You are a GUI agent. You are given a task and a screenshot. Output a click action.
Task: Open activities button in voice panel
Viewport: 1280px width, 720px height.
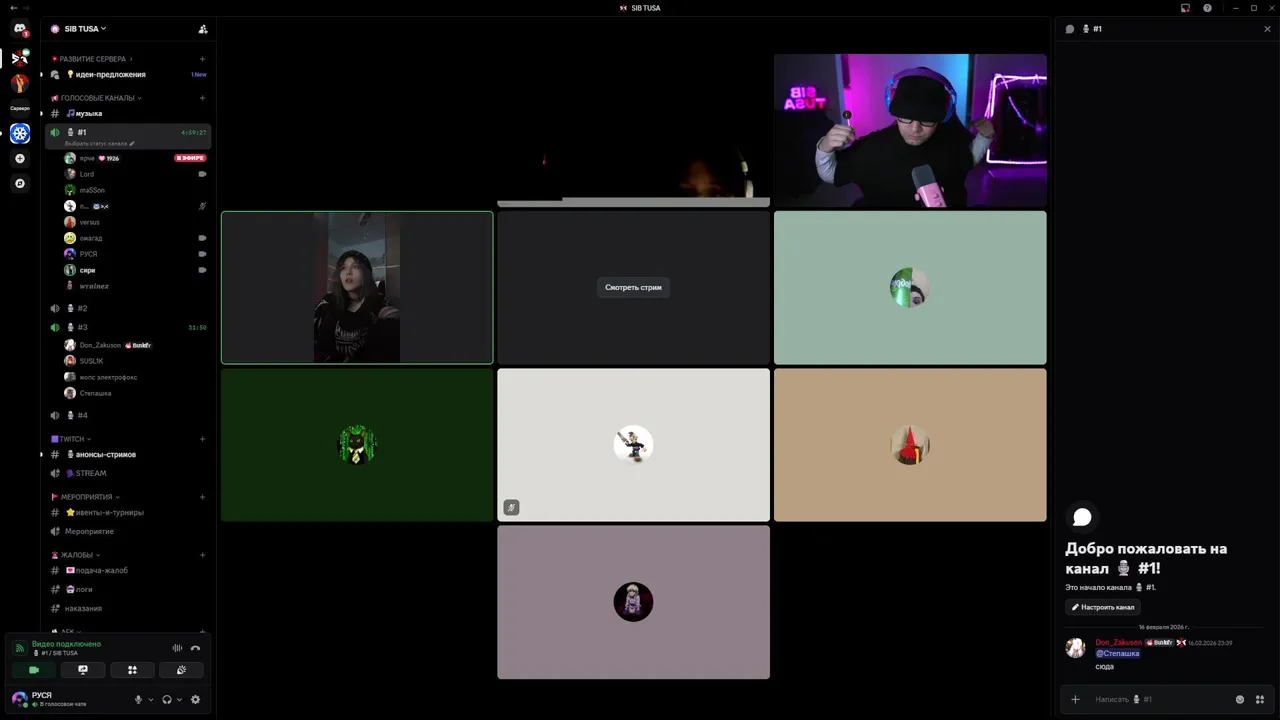coord(132,670)
